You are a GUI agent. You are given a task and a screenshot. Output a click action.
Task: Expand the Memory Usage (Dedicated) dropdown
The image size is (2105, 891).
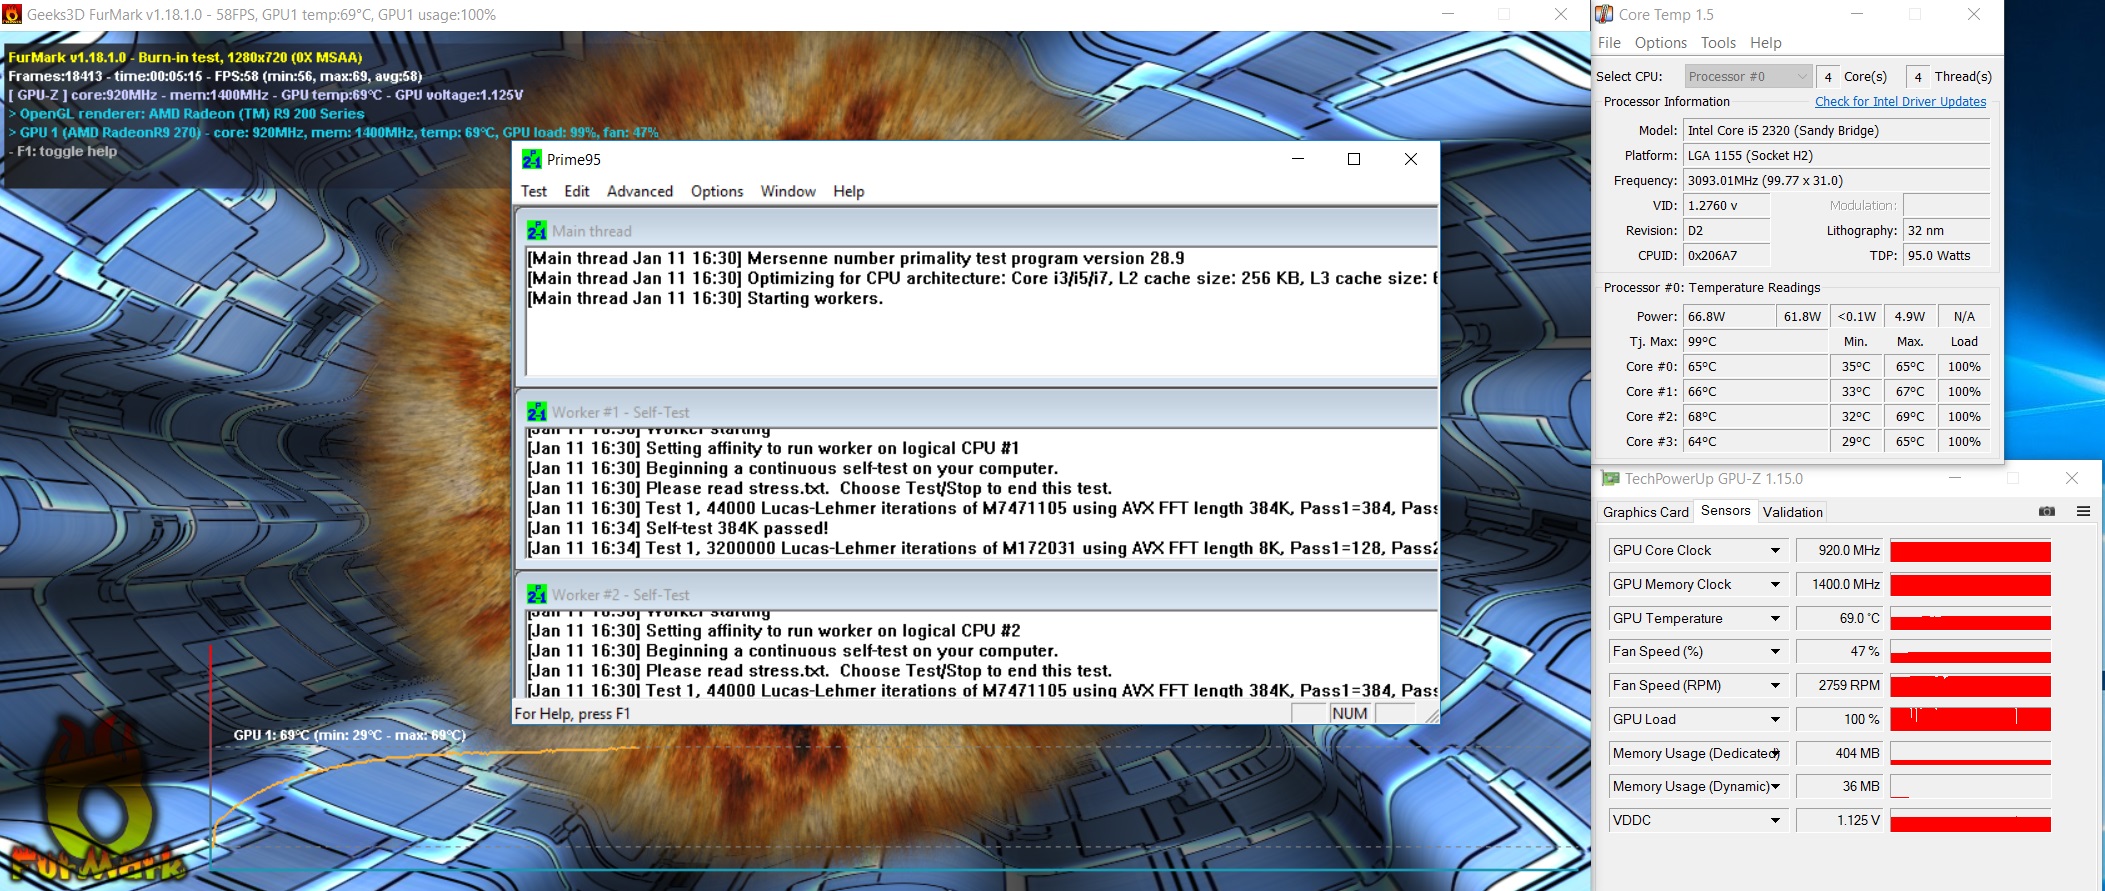tap(1775, 753)
